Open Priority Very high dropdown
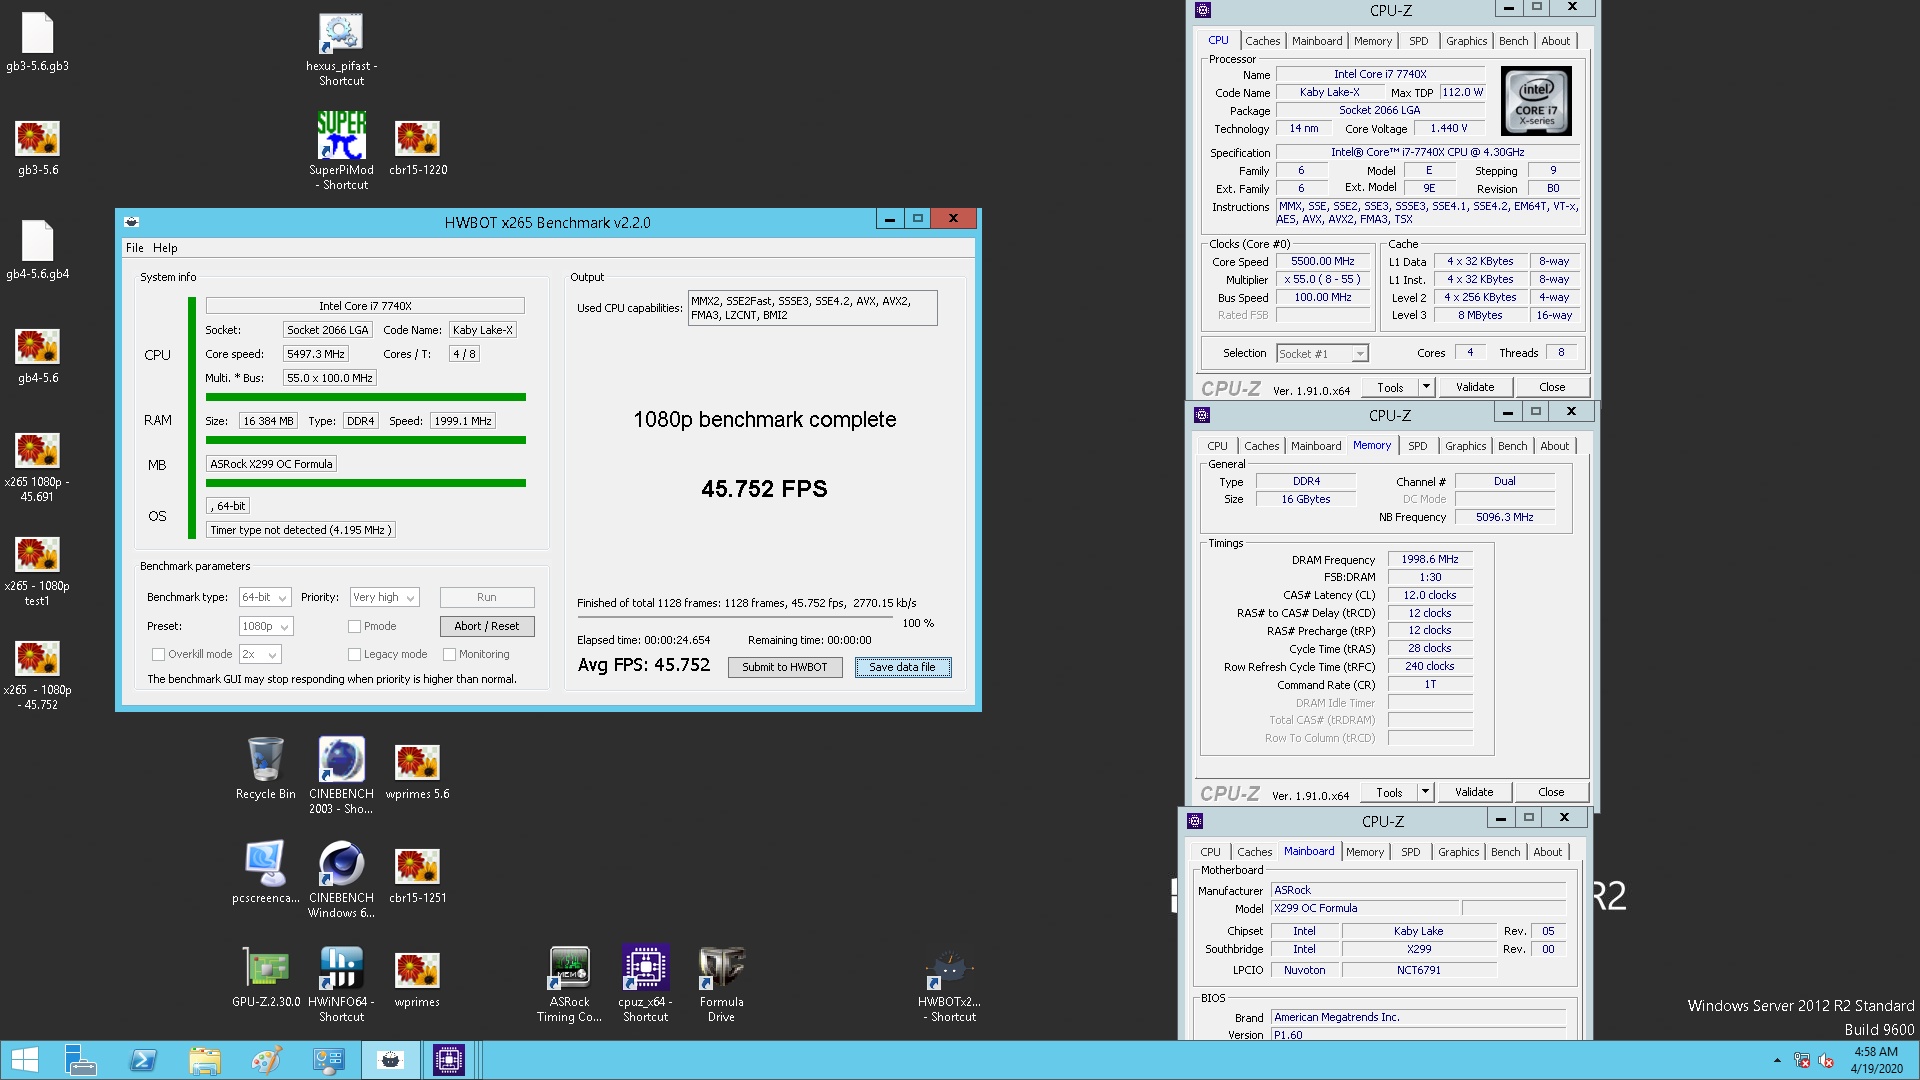Image resolution: width=1920 pixels, height=1080 pixels. [384, 597]
